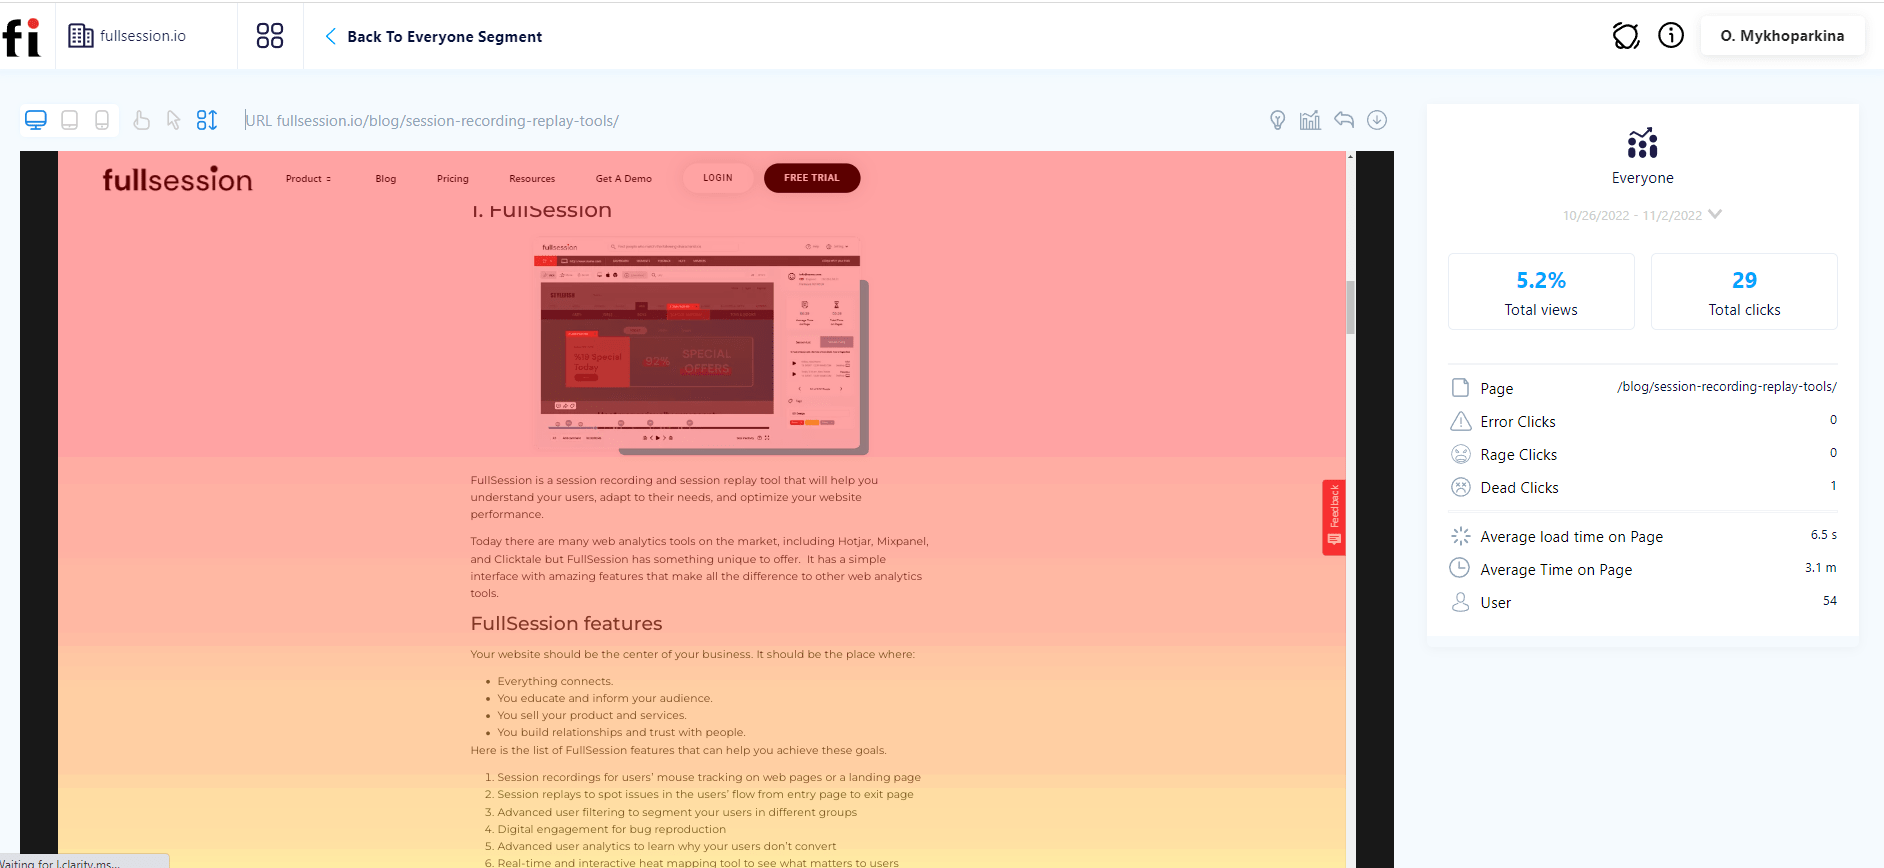Open the four-squares dashboard menu icon
Screen dimensions: 1884x868
(x=270, y=36)
